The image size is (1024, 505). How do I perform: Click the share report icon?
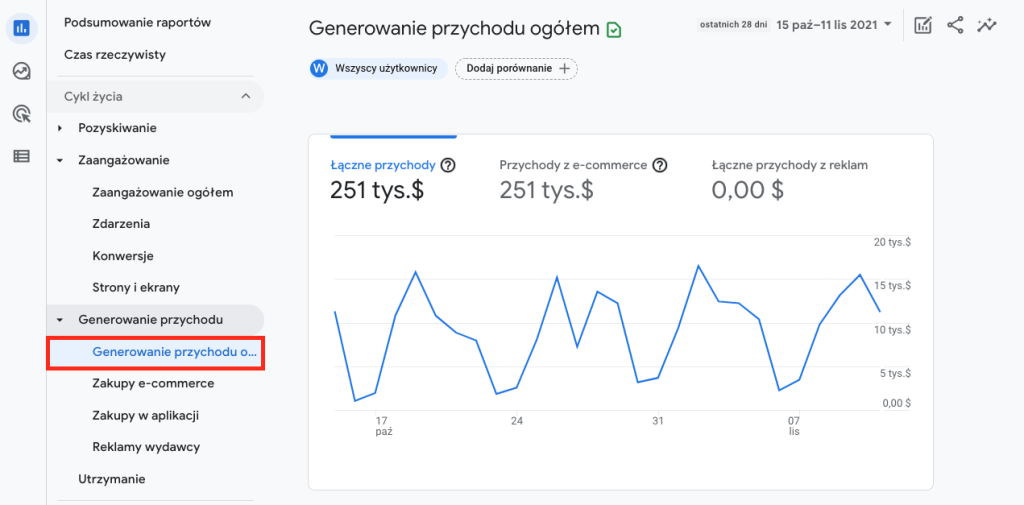955,25
